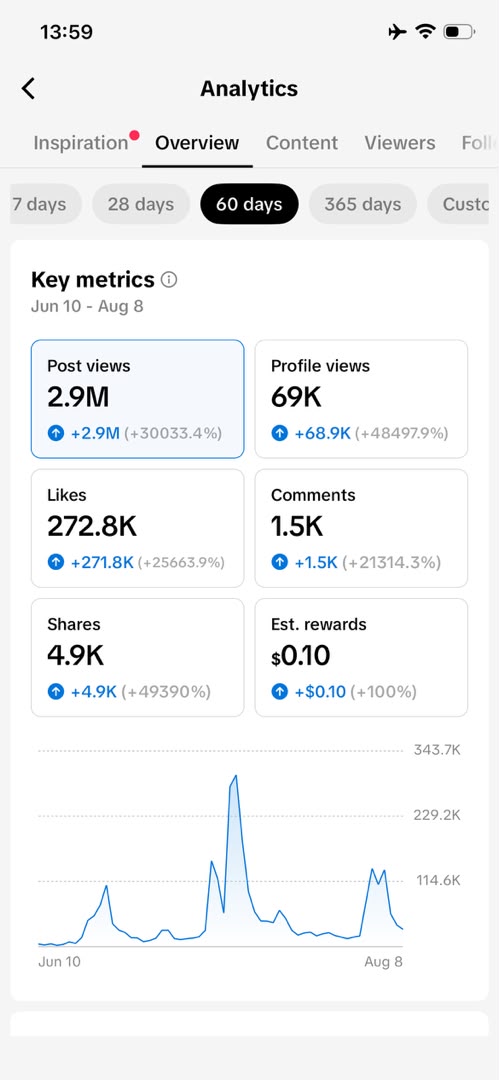The width and height of the screenshot is (499, 1080).
Task: Open the Viewers tab
Action: (400, 143)
